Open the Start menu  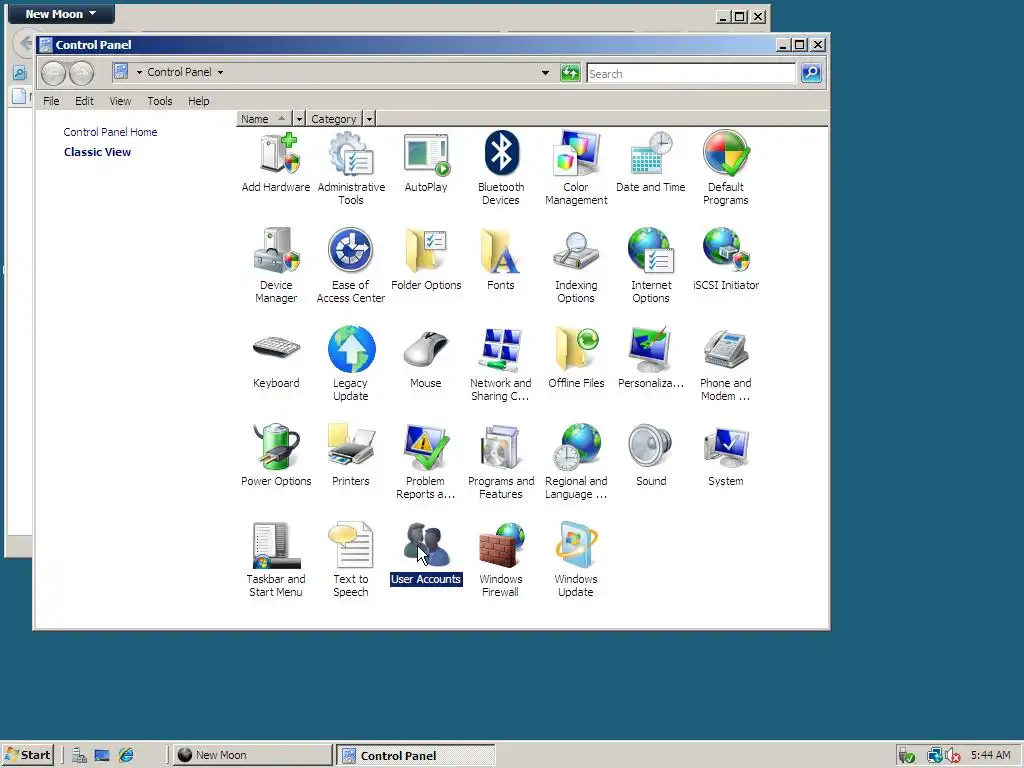tap(27, 756)
